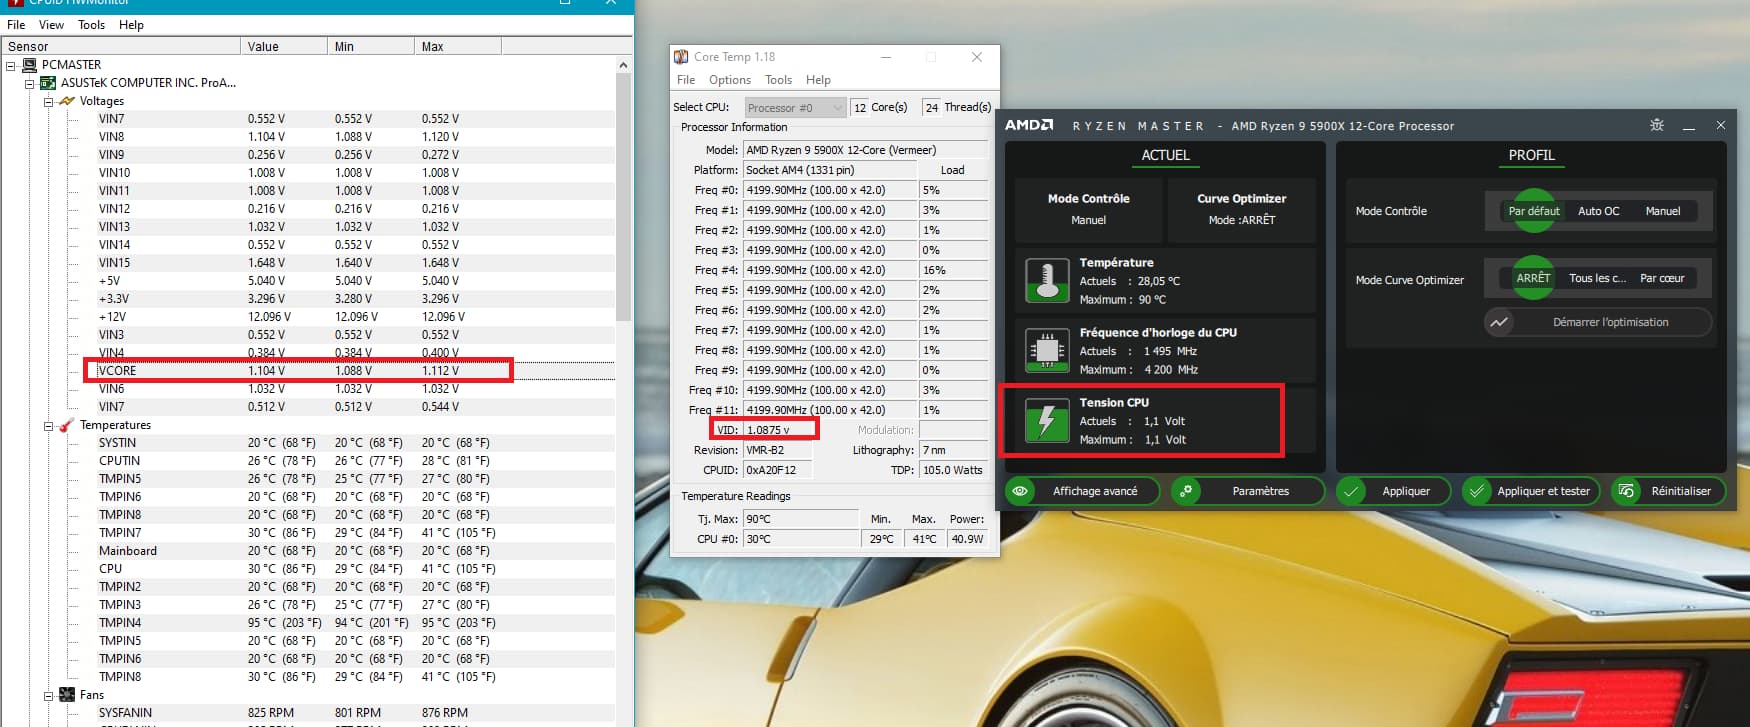Image resolution: width=1750 pixels, height=727 pixels.
Task: Select the CPUTIN temperature row
Action: coord(355,461)
